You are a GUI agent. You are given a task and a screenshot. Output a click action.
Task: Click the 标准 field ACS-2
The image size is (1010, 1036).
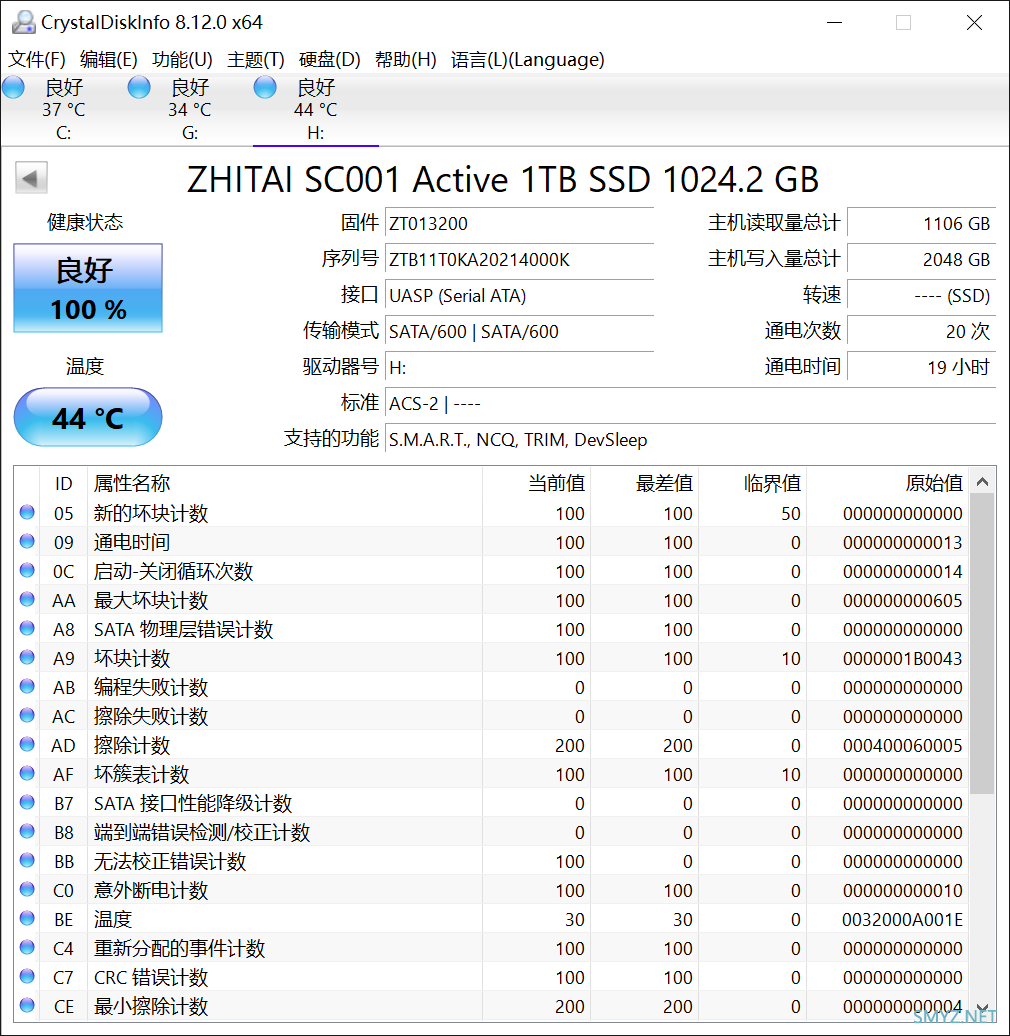(x=691, y=404)
